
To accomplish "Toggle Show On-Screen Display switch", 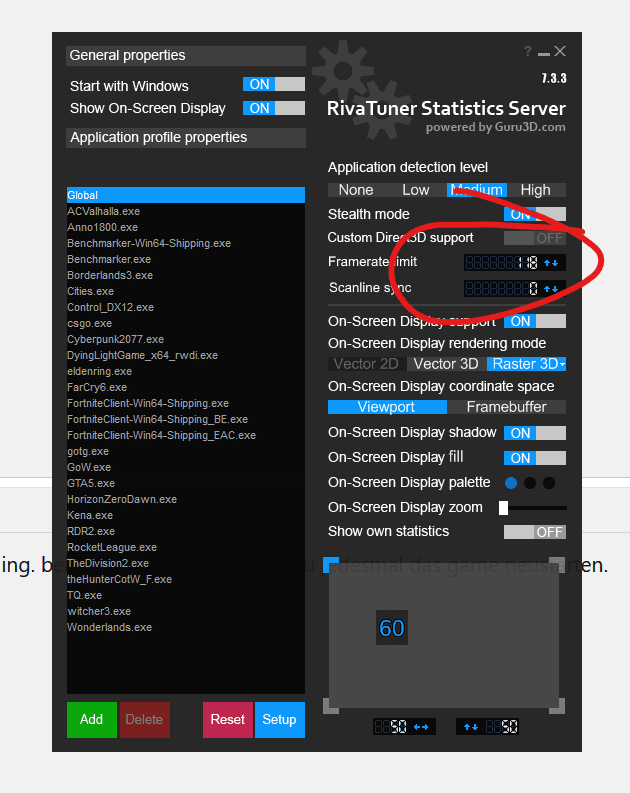I will coord(274,108).
